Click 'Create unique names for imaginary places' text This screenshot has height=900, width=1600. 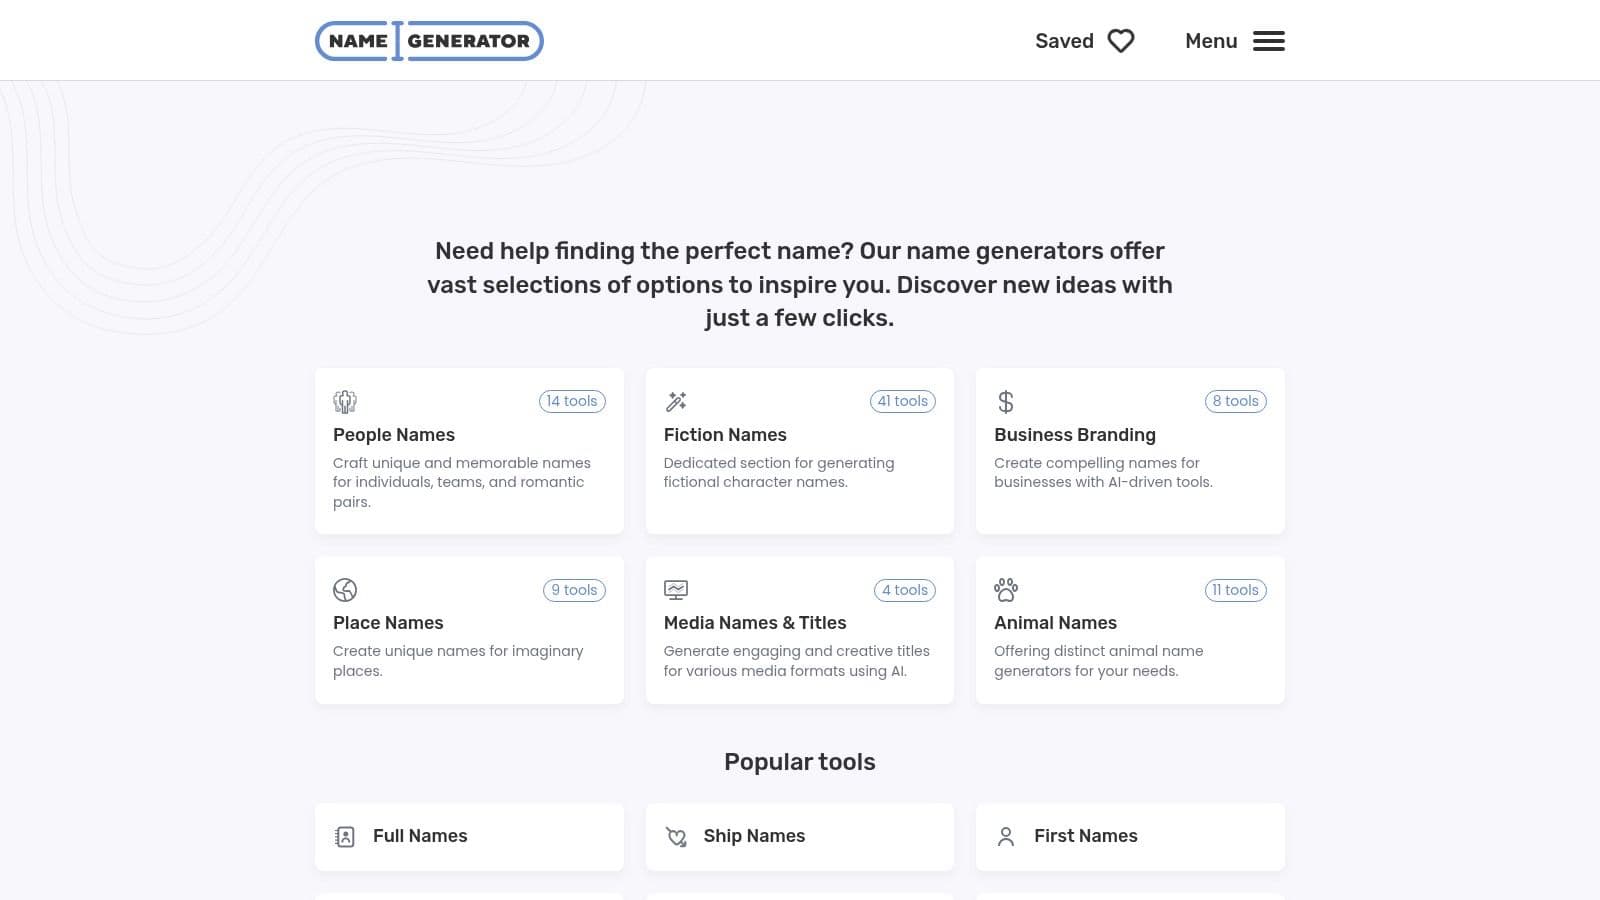tap(458, 661)
